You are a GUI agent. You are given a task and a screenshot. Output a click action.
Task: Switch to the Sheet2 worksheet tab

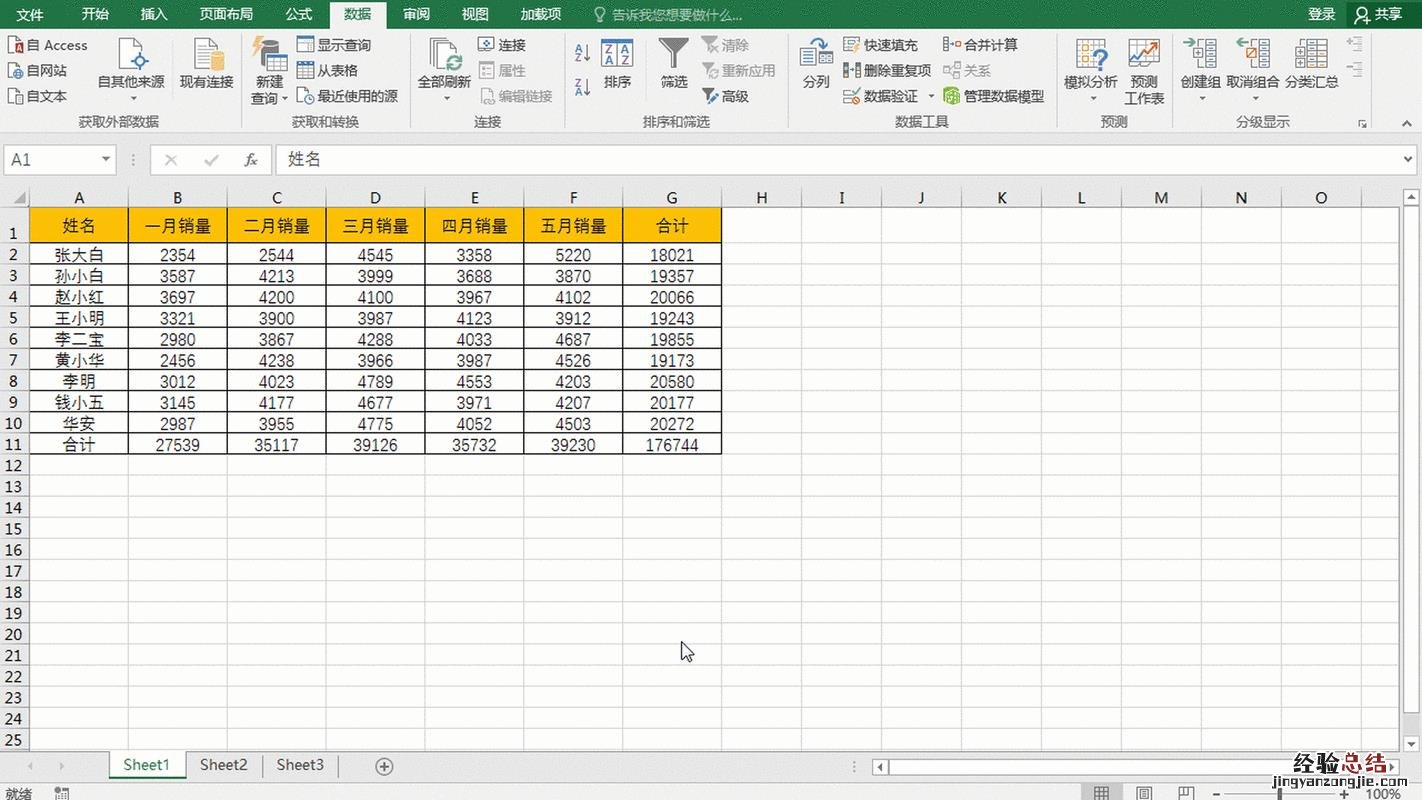tap(223, 765)
